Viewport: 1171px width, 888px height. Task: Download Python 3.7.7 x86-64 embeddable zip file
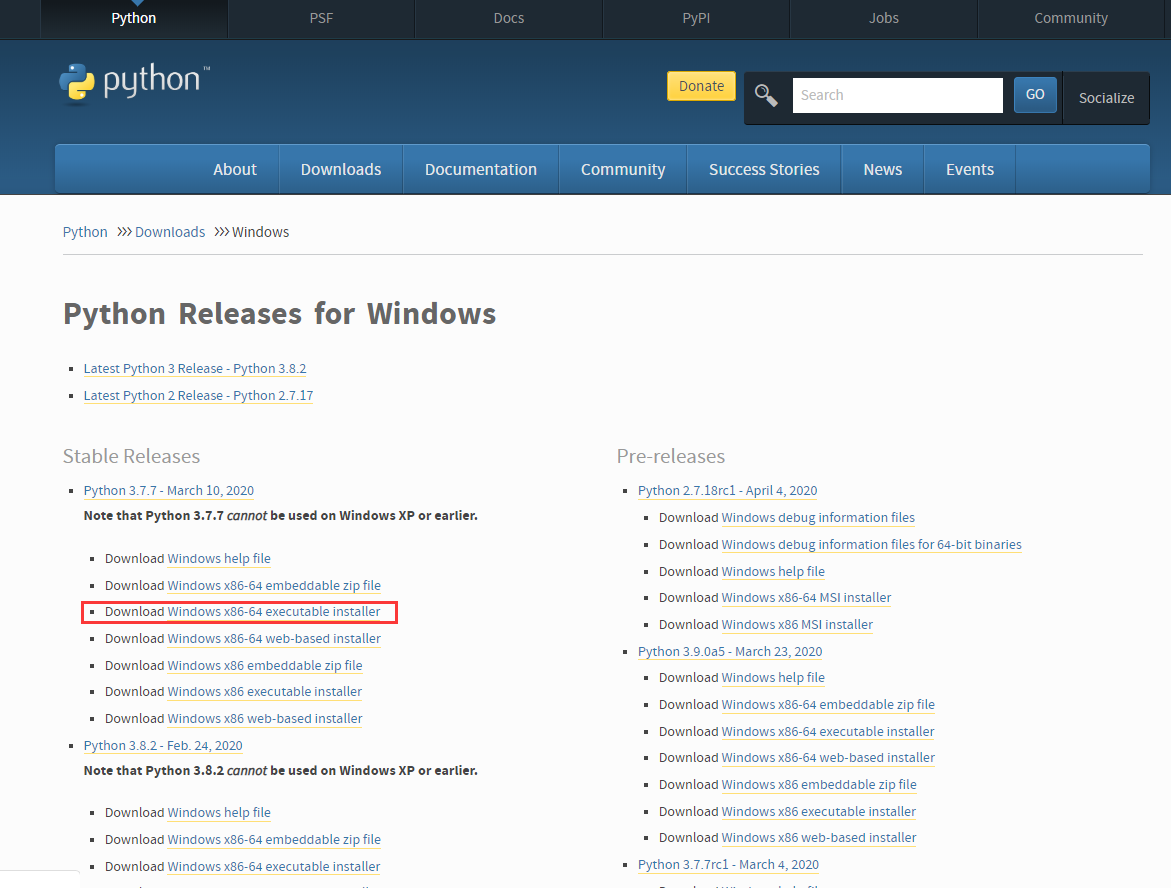tap(274, 586)
